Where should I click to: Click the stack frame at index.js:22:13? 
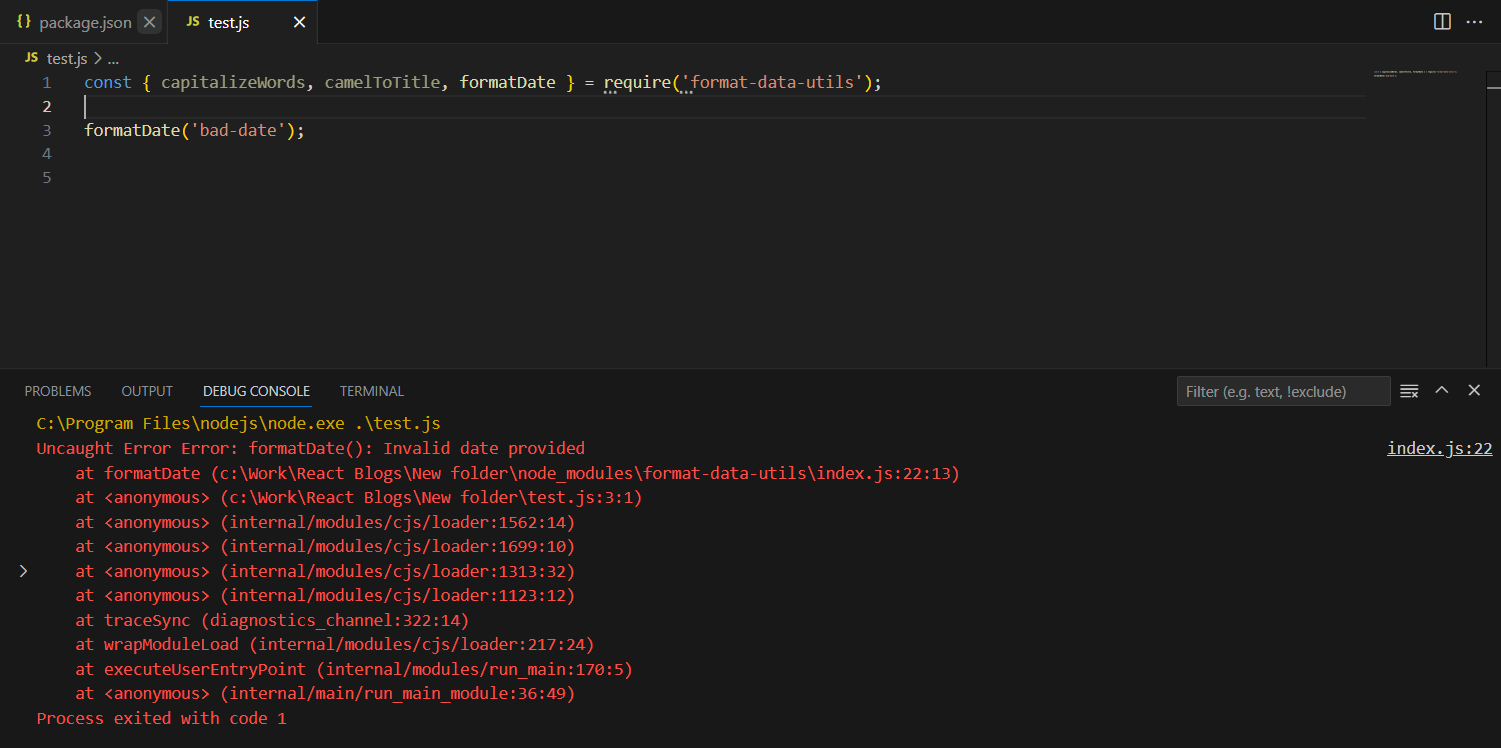517,473
